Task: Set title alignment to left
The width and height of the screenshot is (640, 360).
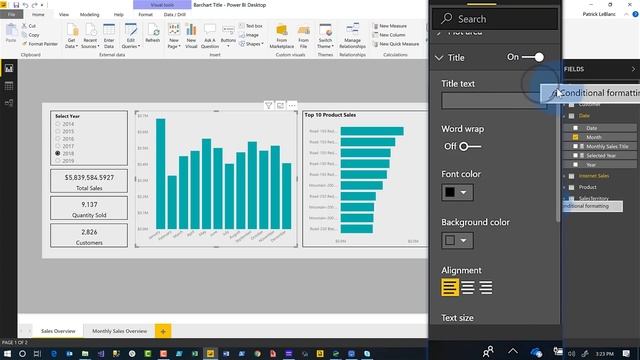Action: click(450, 287)
